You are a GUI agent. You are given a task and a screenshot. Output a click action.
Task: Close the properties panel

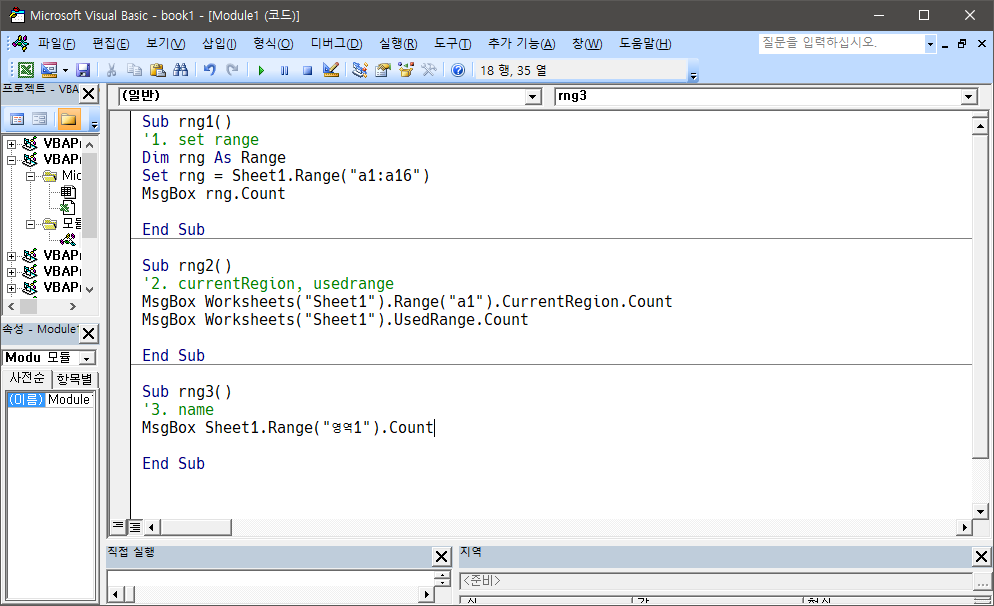pos(89,333)
